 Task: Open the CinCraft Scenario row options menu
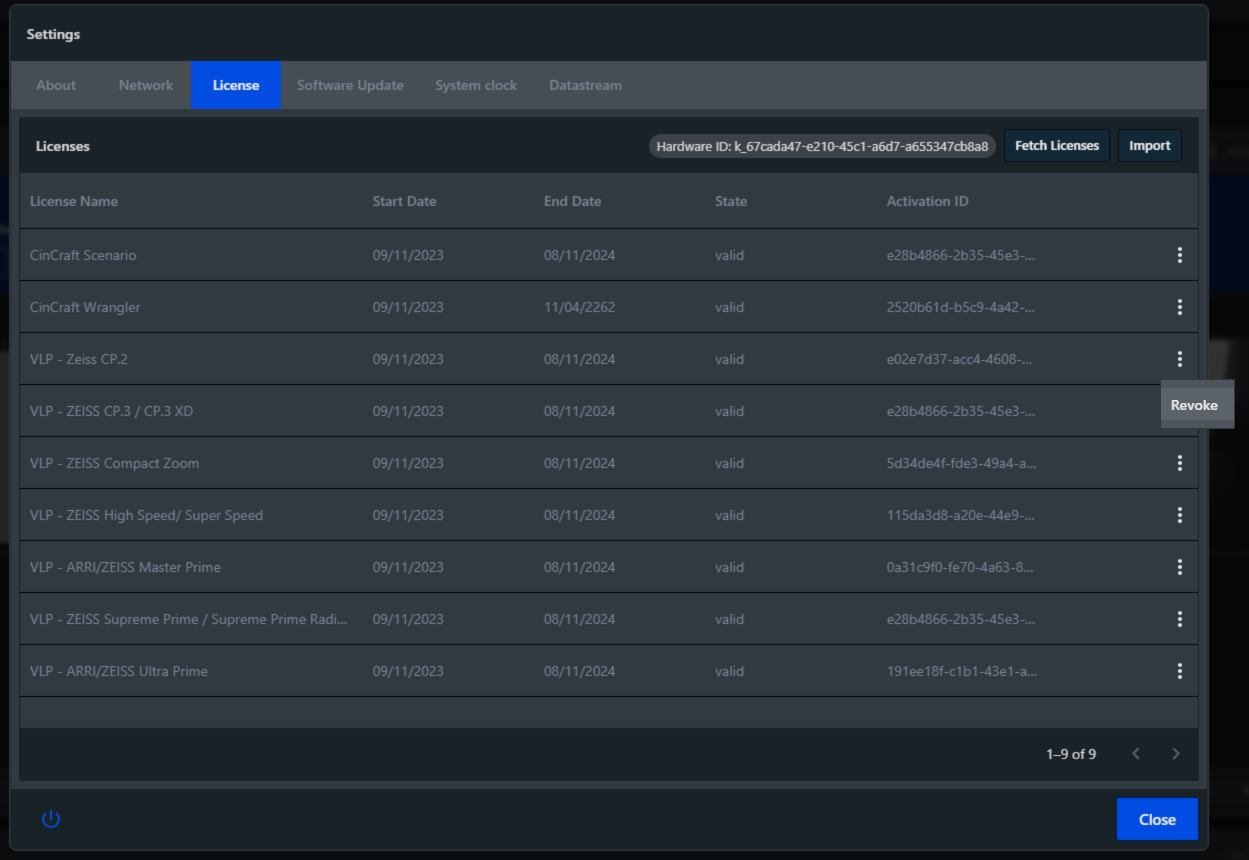coord(1179,255)
